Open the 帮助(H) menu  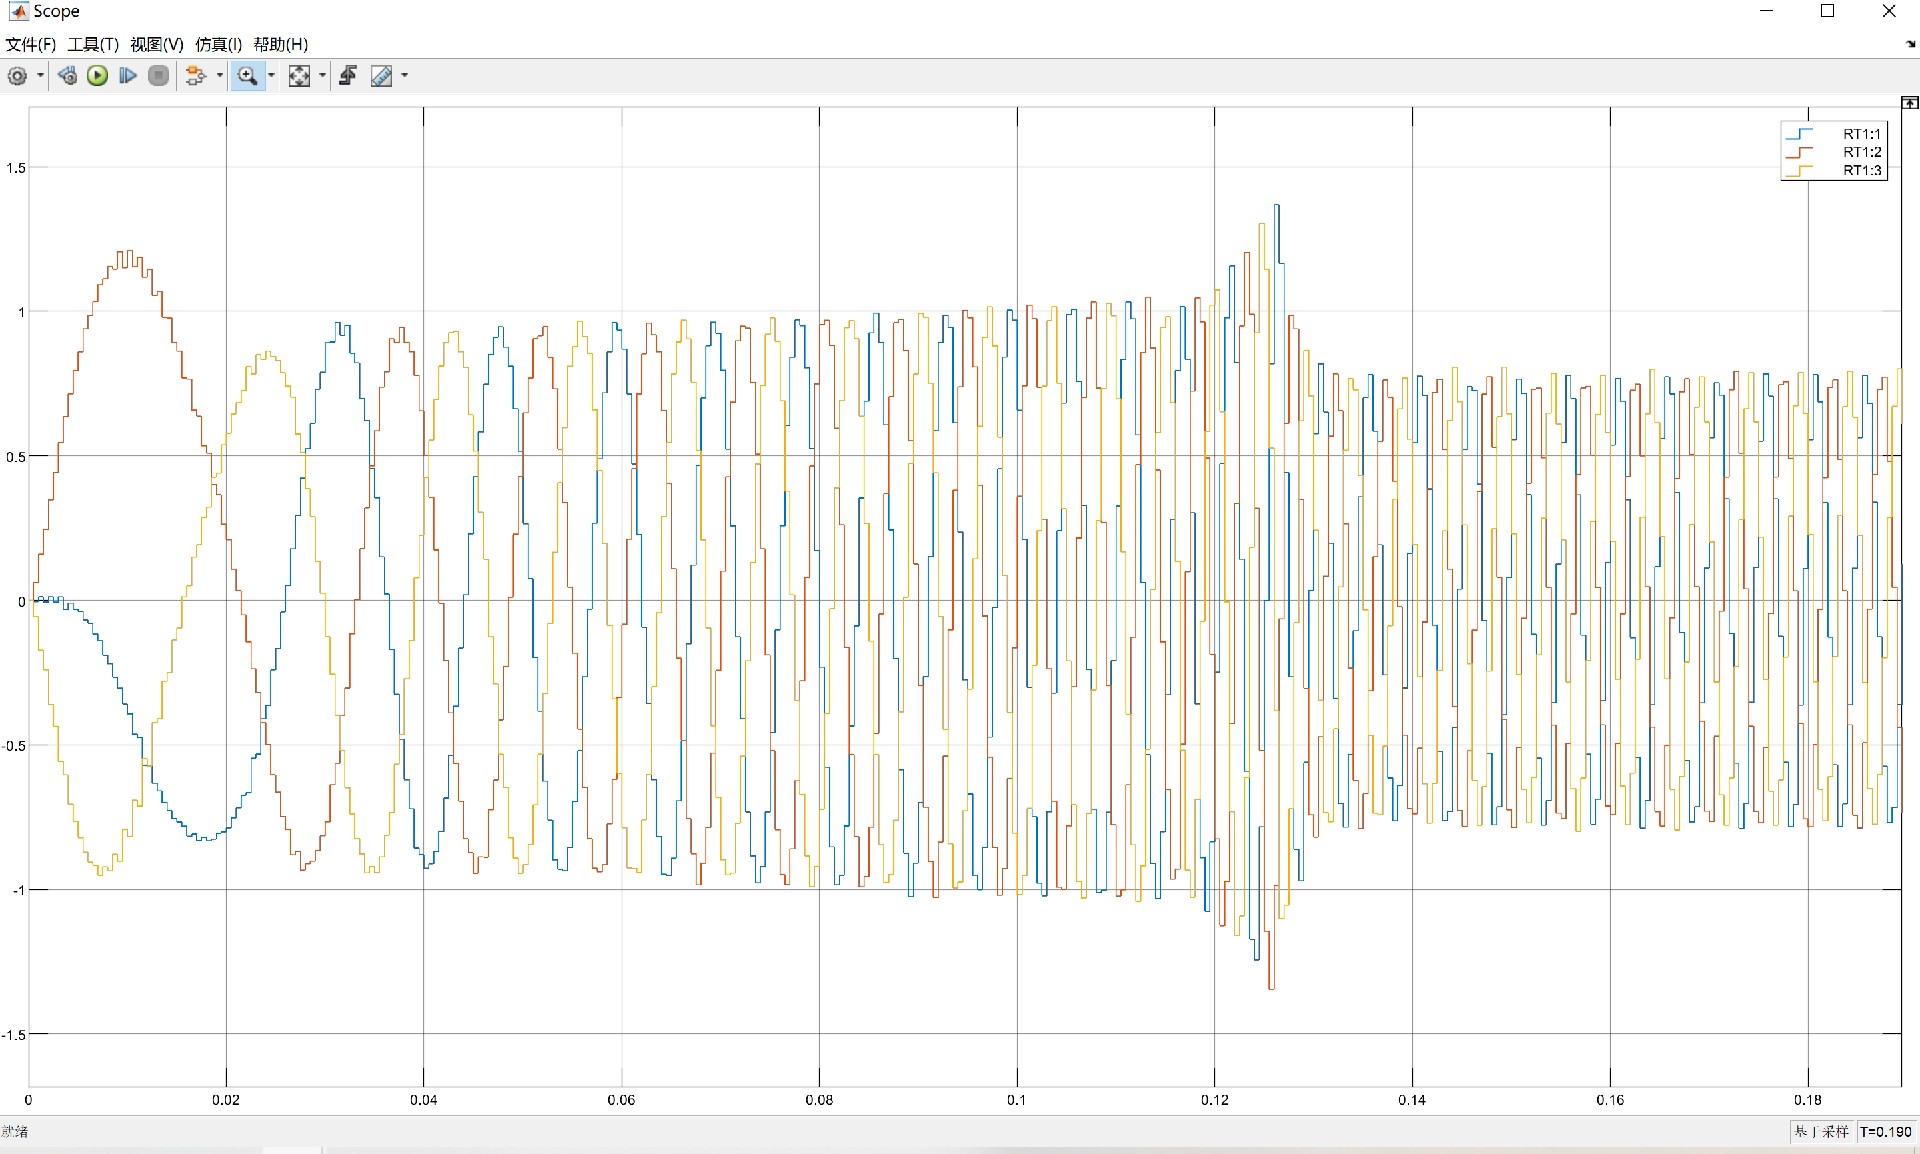281,44
